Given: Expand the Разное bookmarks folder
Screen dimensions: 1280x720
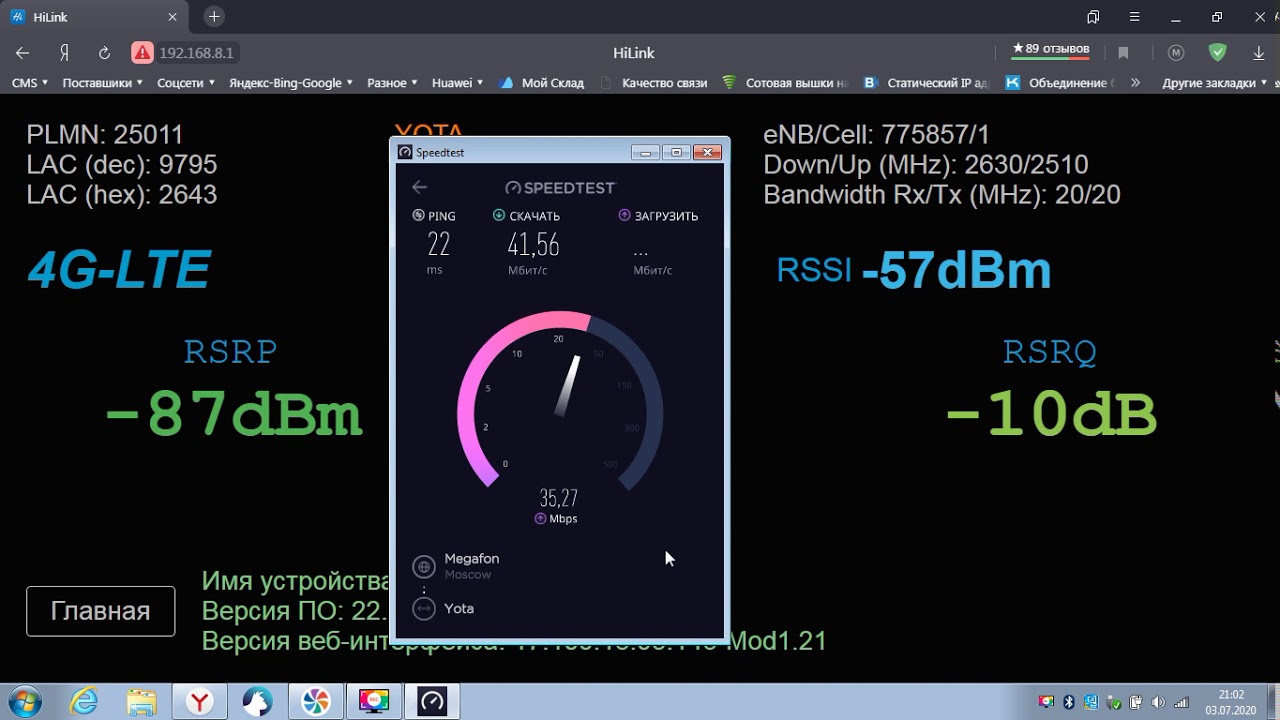Looking at the screenshot, I should click(392, 83).
